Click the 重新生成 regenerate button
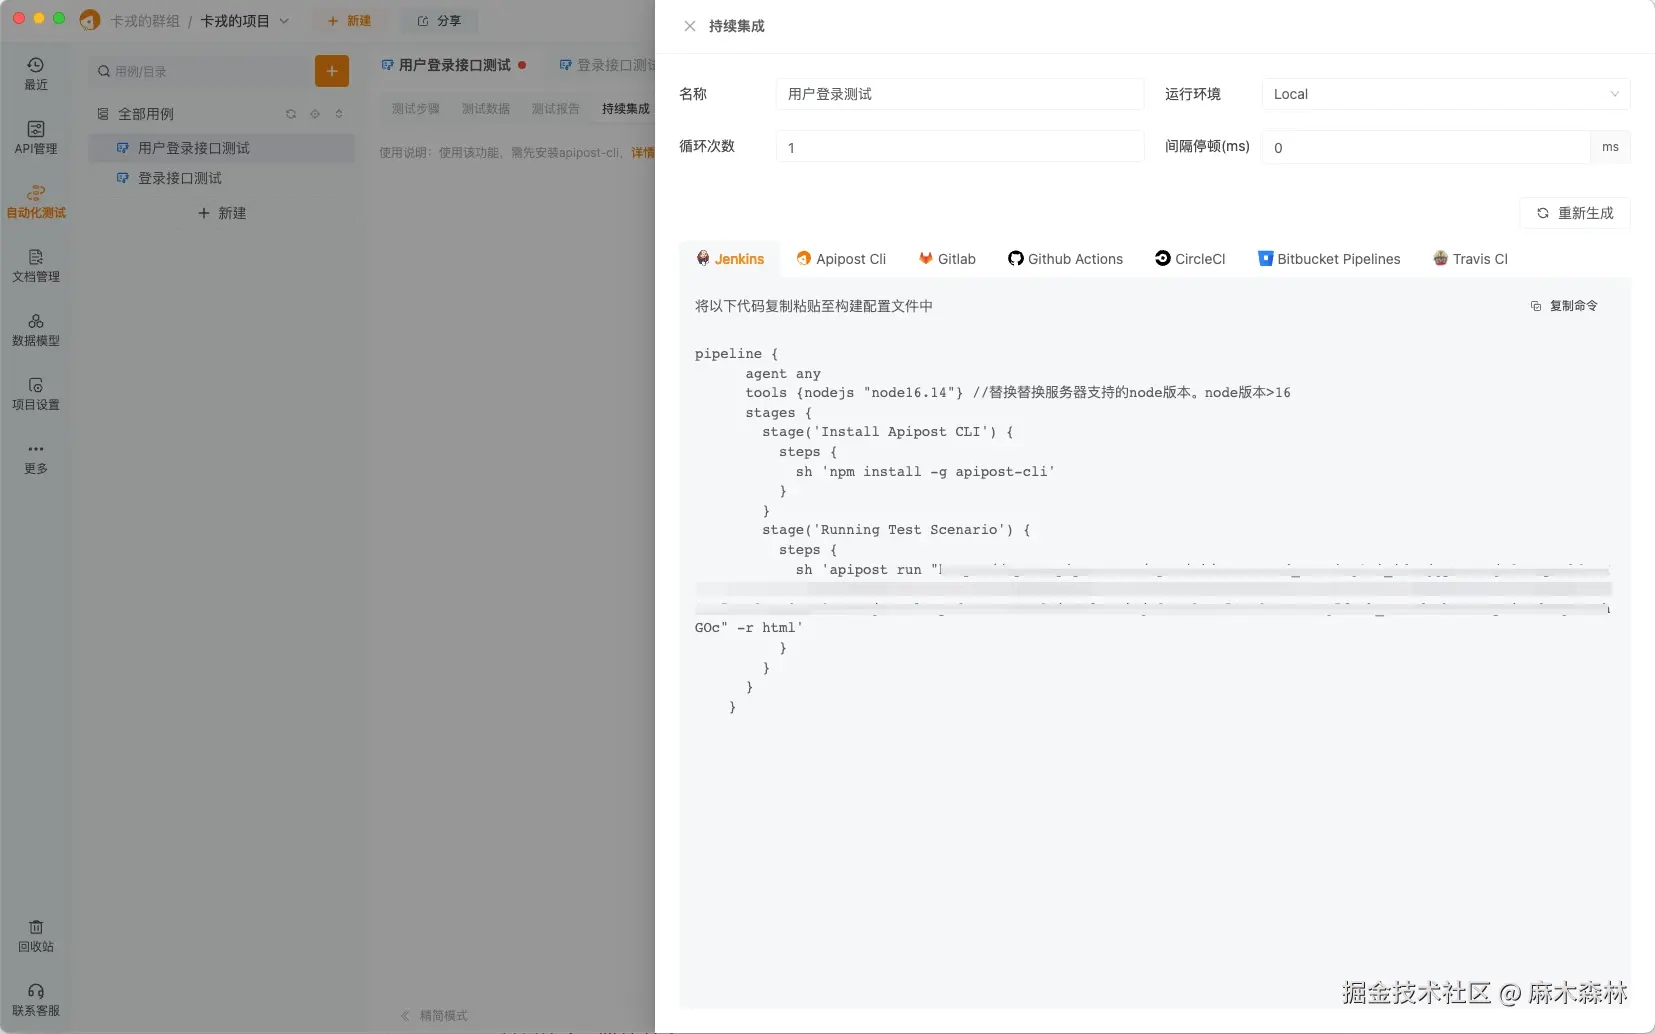Image resolution: width=1655 pixels, height=1034 pixels. (x=1575, y=213)
